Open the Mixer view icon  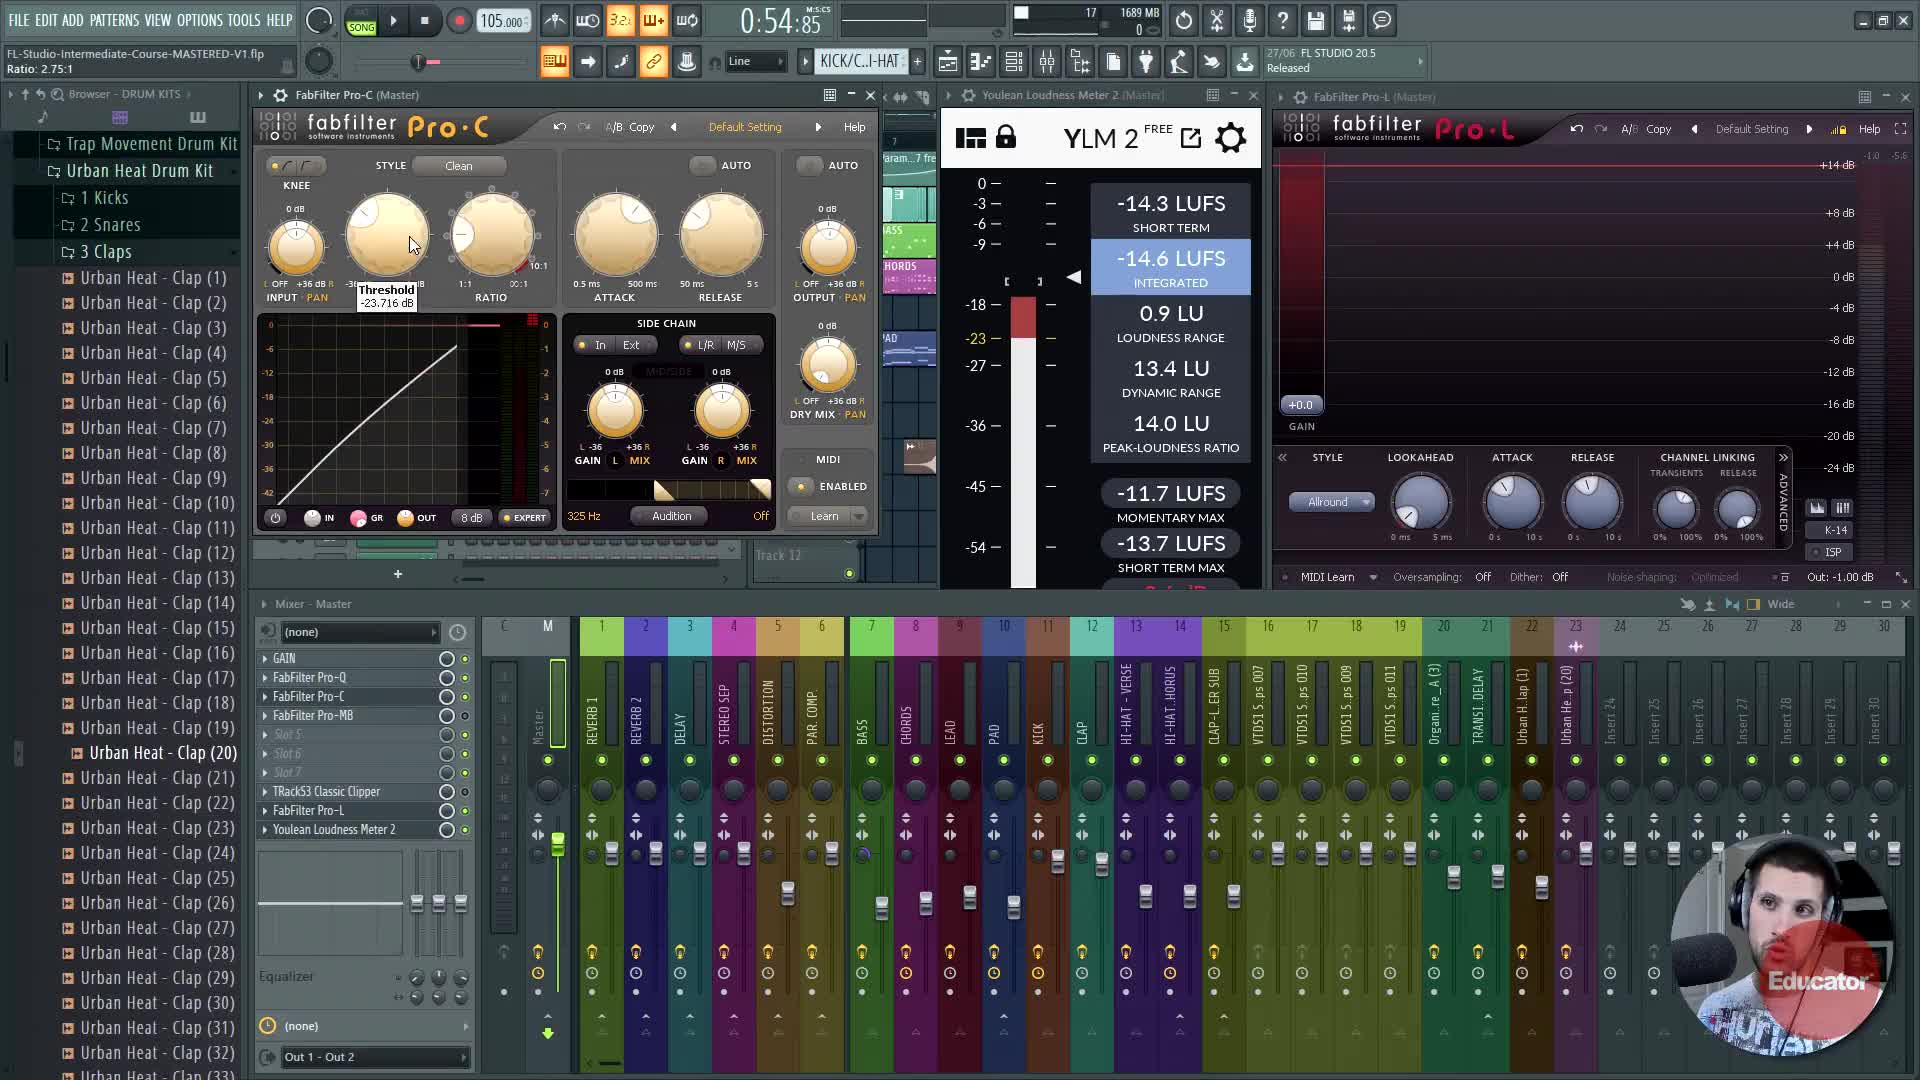coord(1047,62)
